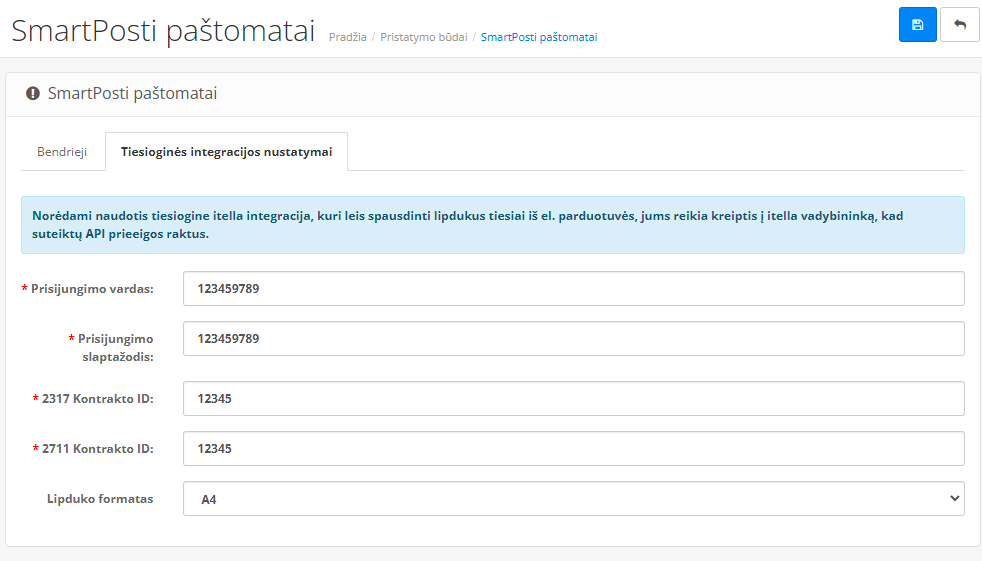982x561 pixels.
Task: Click the Lipduko formatas label
Action: pos(100,498)
